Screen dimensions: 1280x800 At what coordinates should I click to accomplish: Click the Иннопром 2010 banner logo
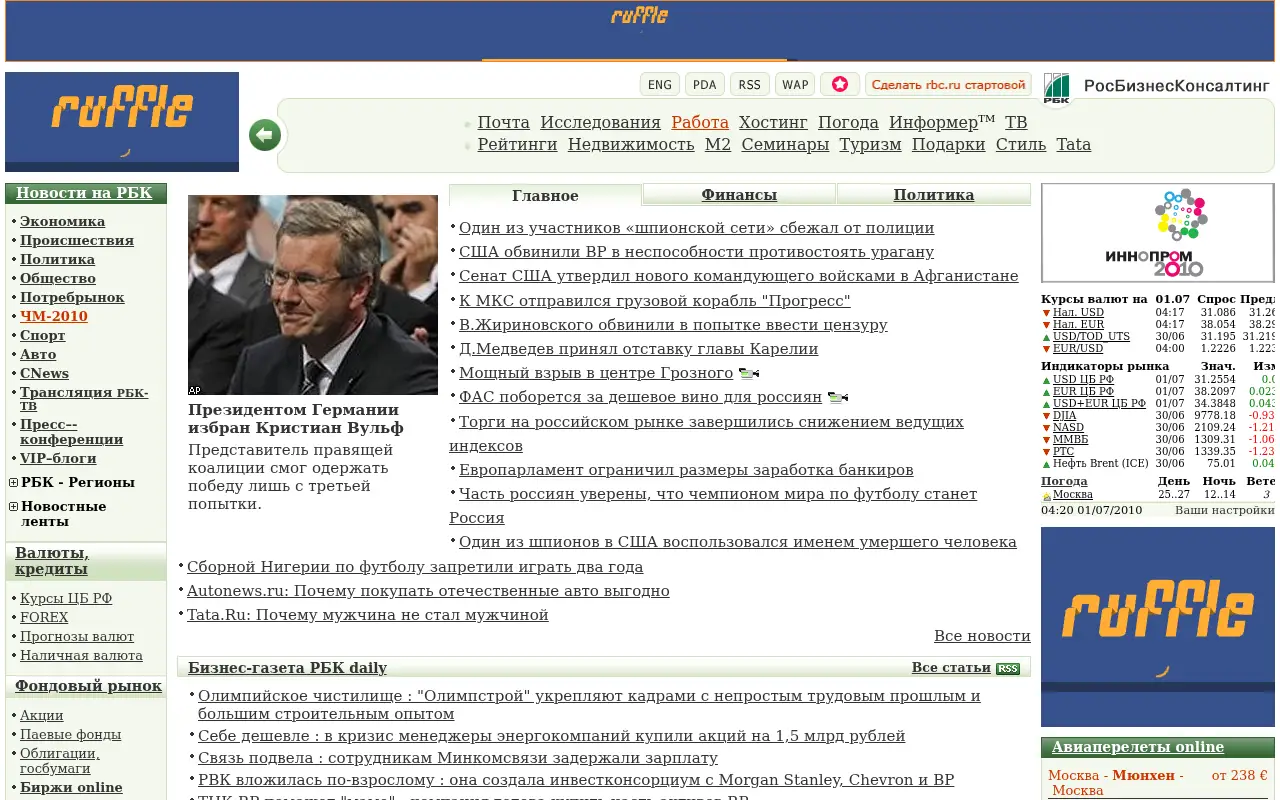click(x=1158, y=233)
